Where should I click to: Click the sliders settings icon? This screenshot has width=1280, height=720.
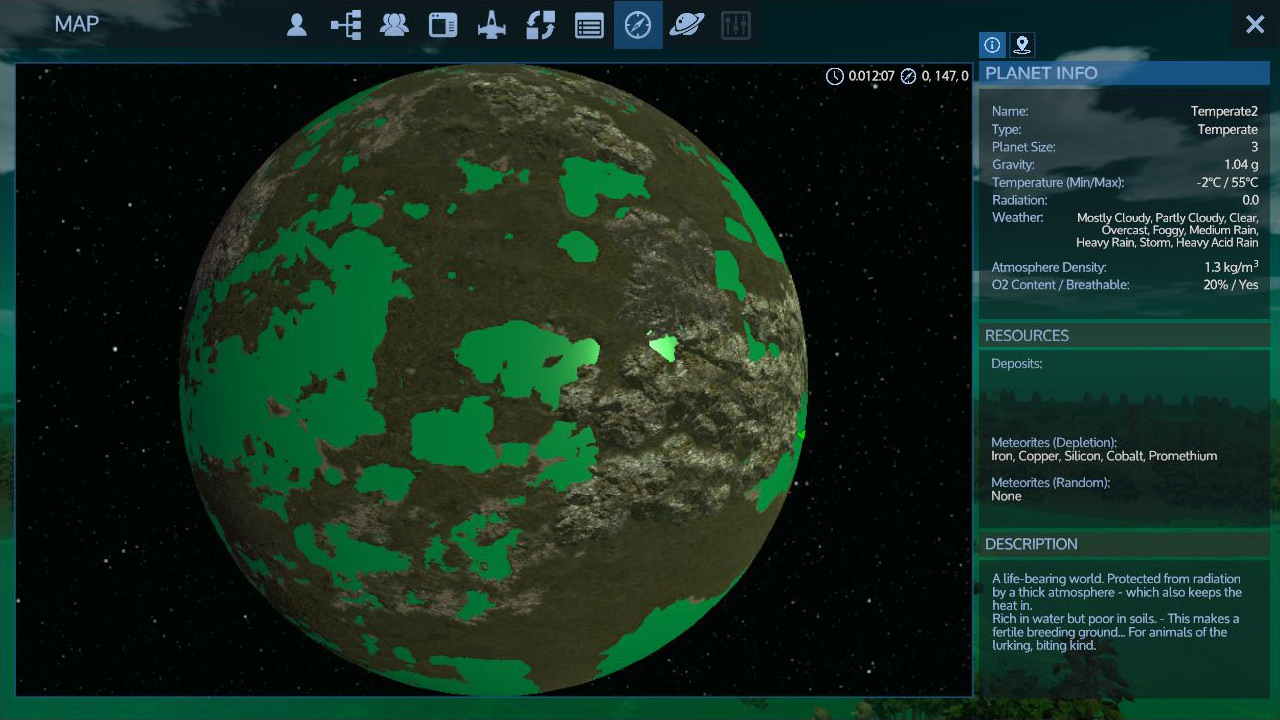735,25
